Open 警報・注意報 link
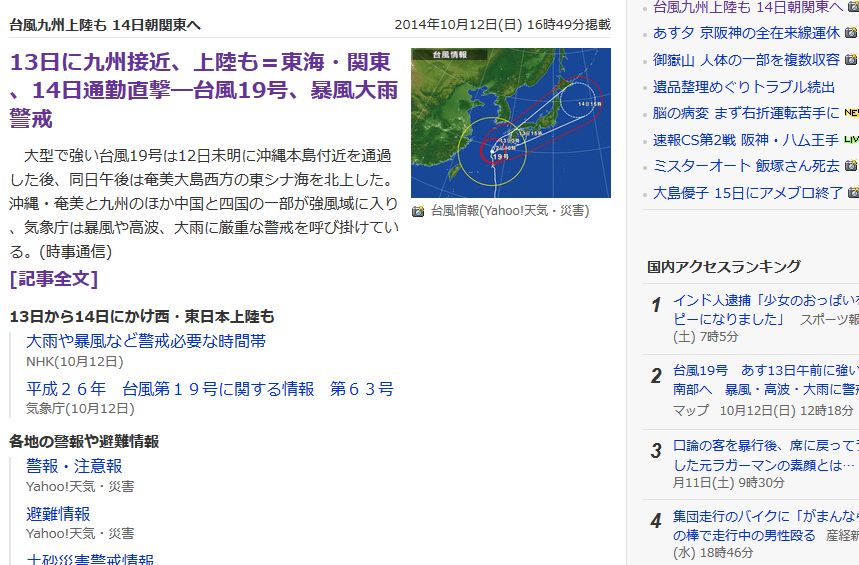The image size is (859, 565). [x=74, y=466]
